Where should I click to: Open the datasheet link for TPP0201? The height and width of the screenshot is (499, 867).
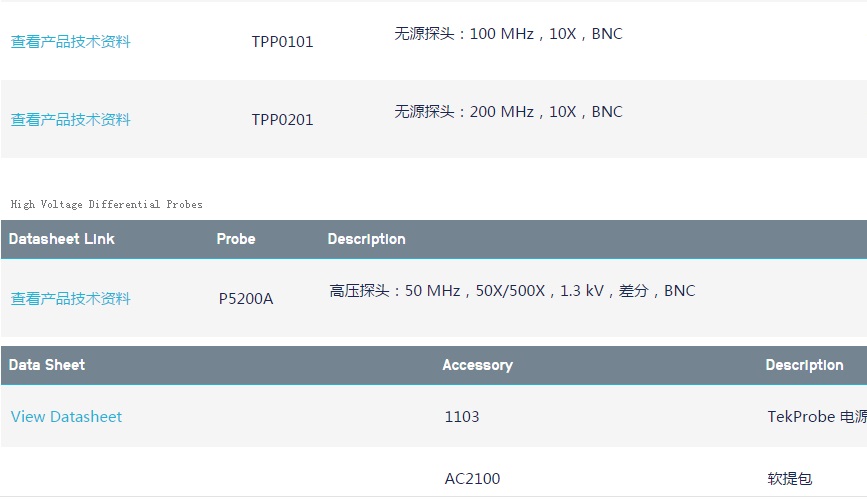click(71, 120)
